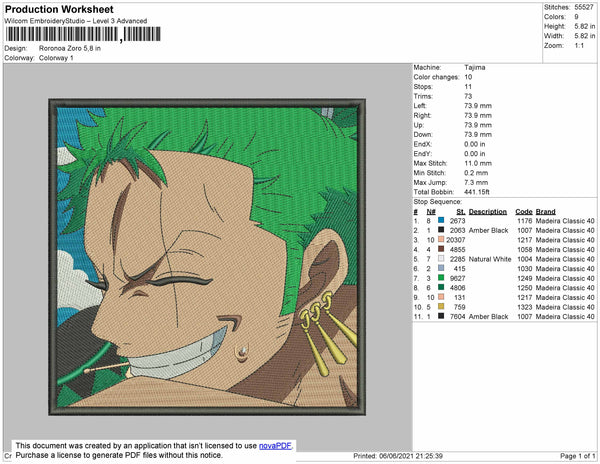Click the 'Description' column header

tap(488, 212)
